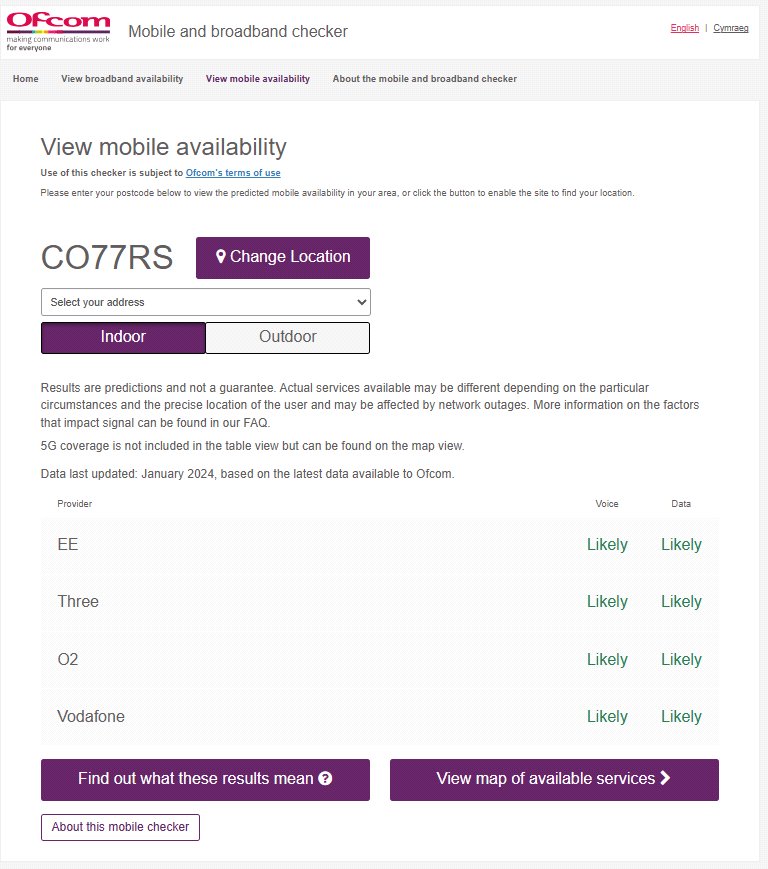Select the Indoor coverage toggle

[123, 337]
